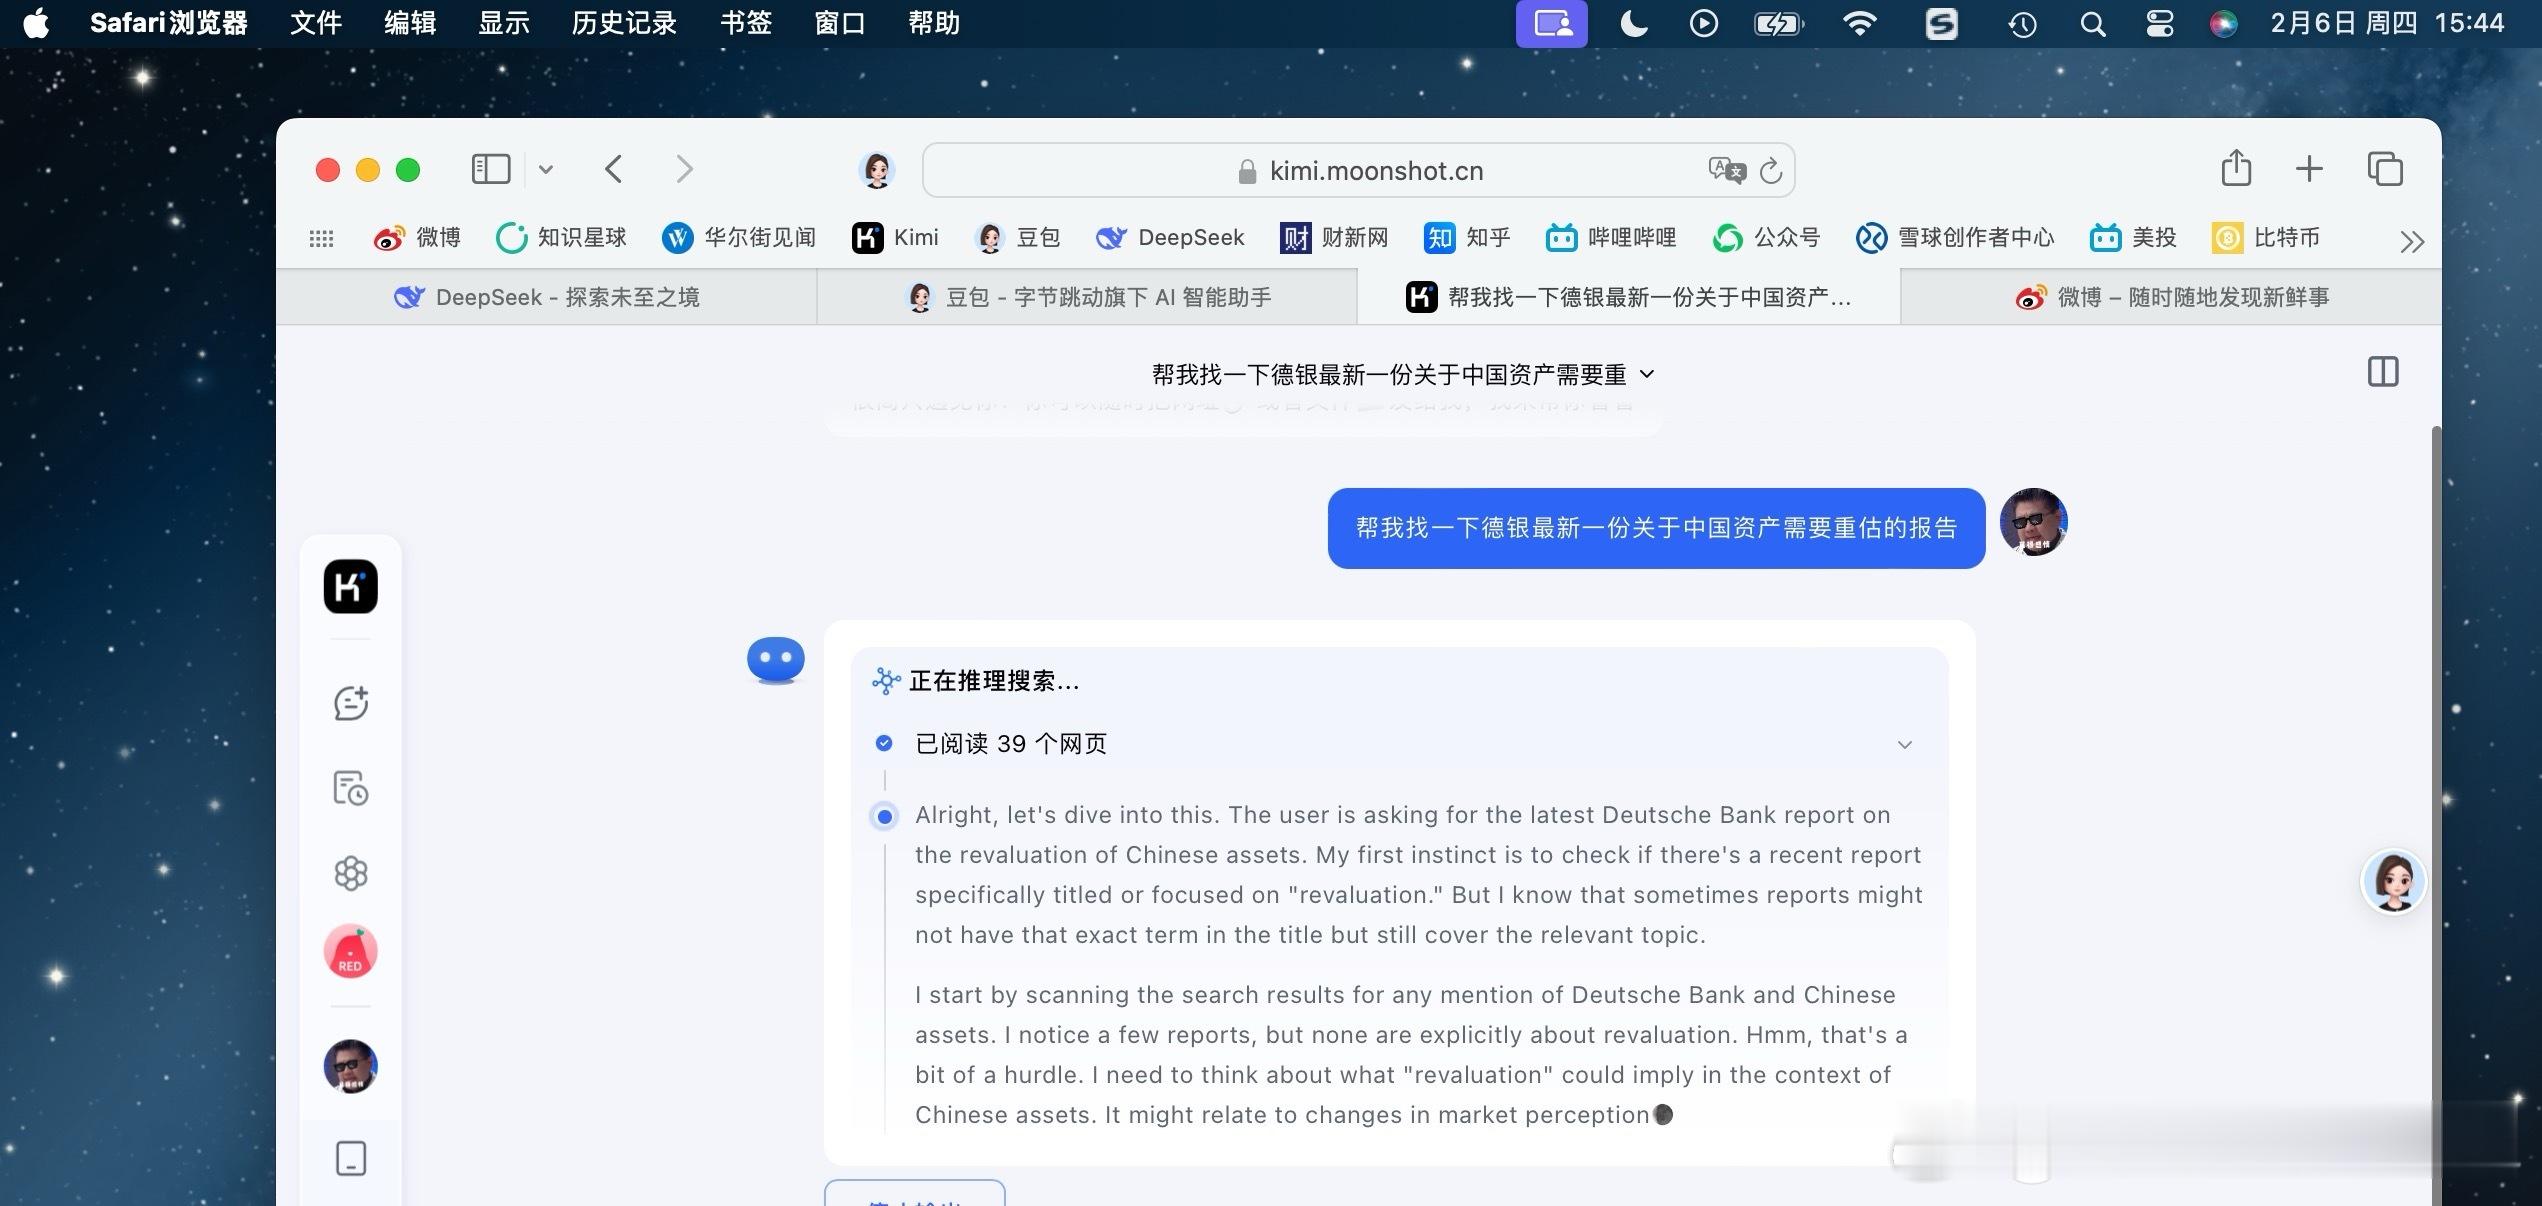Open the 知识星球 bookmark
The image size is (2542, 1206).
tap(561, 238)
